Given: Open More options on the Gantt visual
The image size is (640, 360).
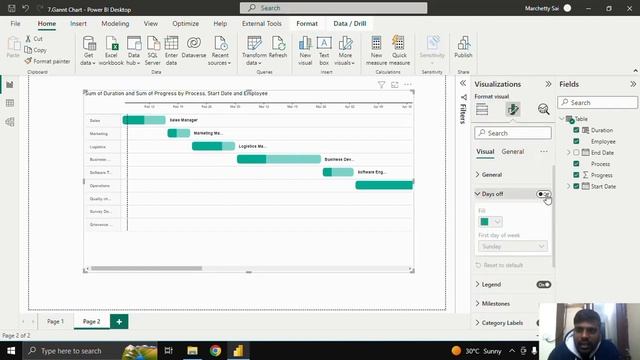Looking at the screenshot, I should point(408,84).
